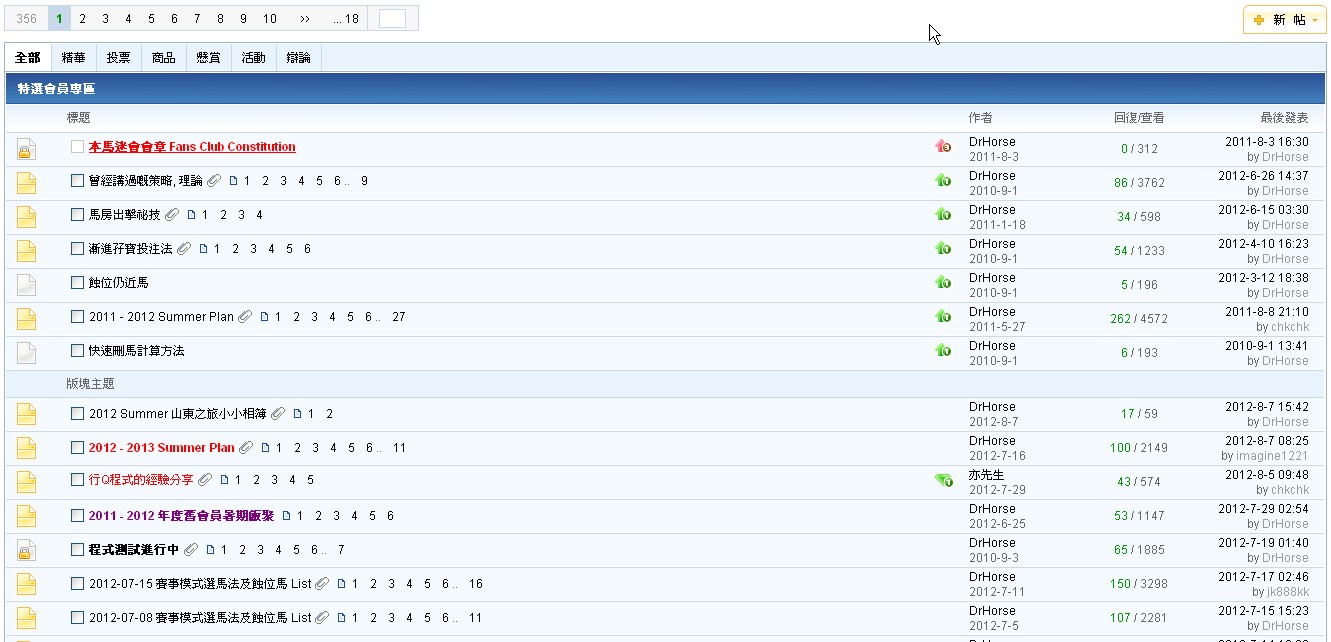Jump to last page via ...18 link
The width and height of the screenshot is (1331, 642).
(346, 19)
